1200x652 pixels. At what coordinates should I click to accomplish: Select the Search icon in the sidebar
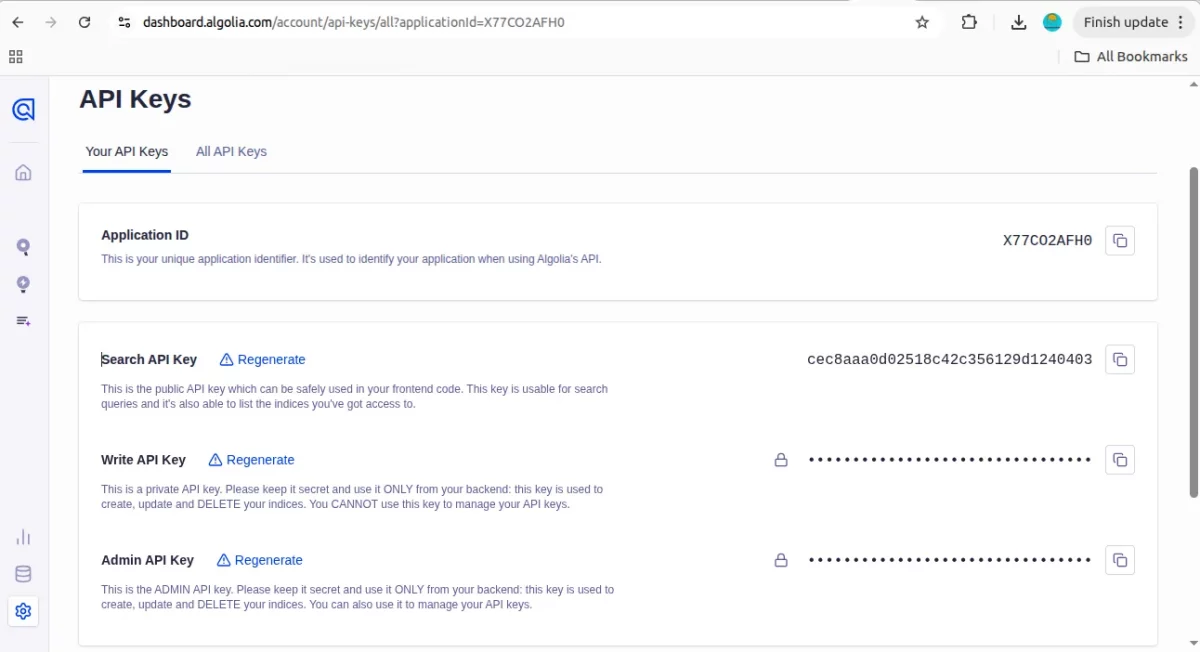click(23, 246)
